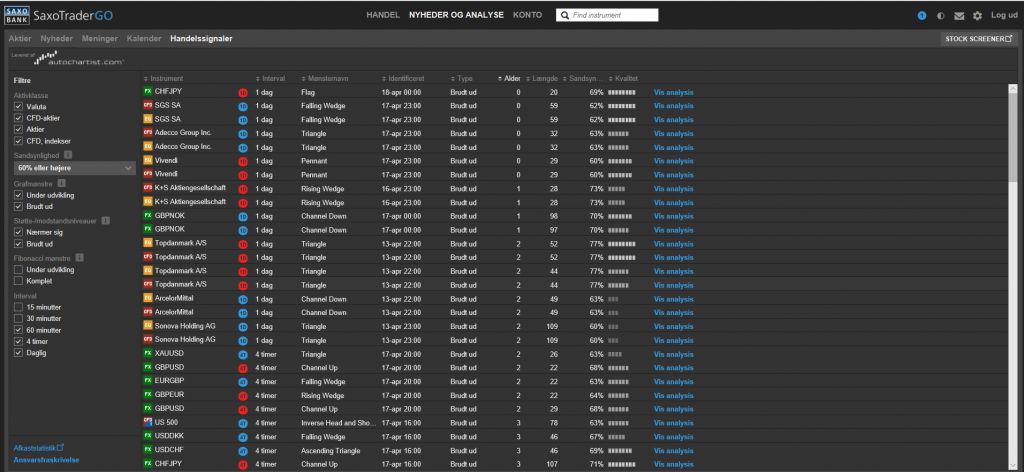The image size is (1024, 472).
Task: Uncheck the CFD-aktier checkbox
Action: tap(18, 118)
